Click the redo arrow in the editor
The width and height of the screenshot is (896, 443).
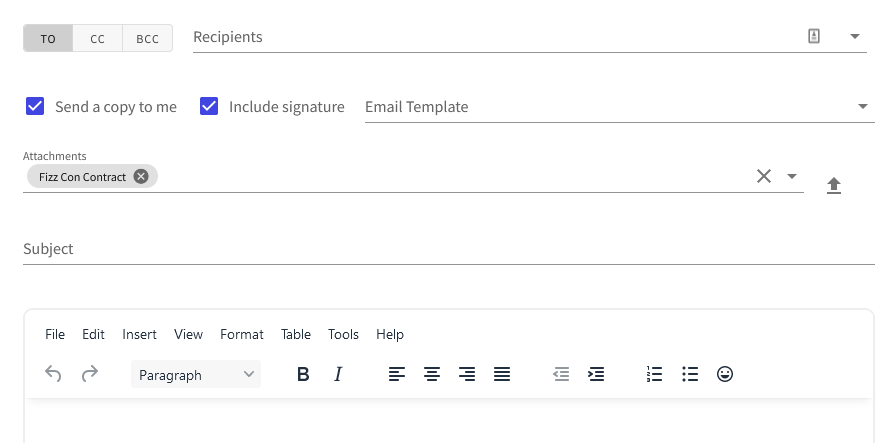click(x=90, y=374)
